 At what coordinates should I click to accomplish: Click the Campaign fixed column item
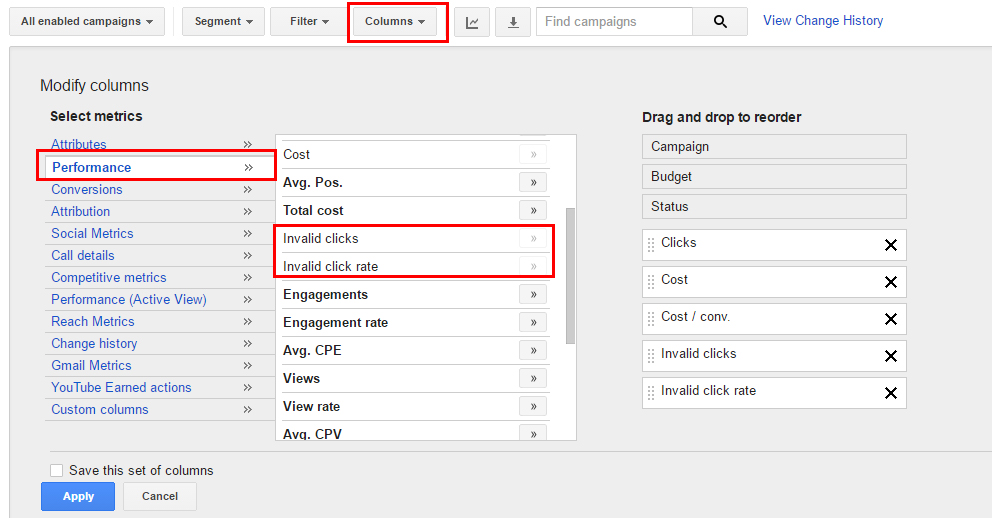(x=774, y=147)
